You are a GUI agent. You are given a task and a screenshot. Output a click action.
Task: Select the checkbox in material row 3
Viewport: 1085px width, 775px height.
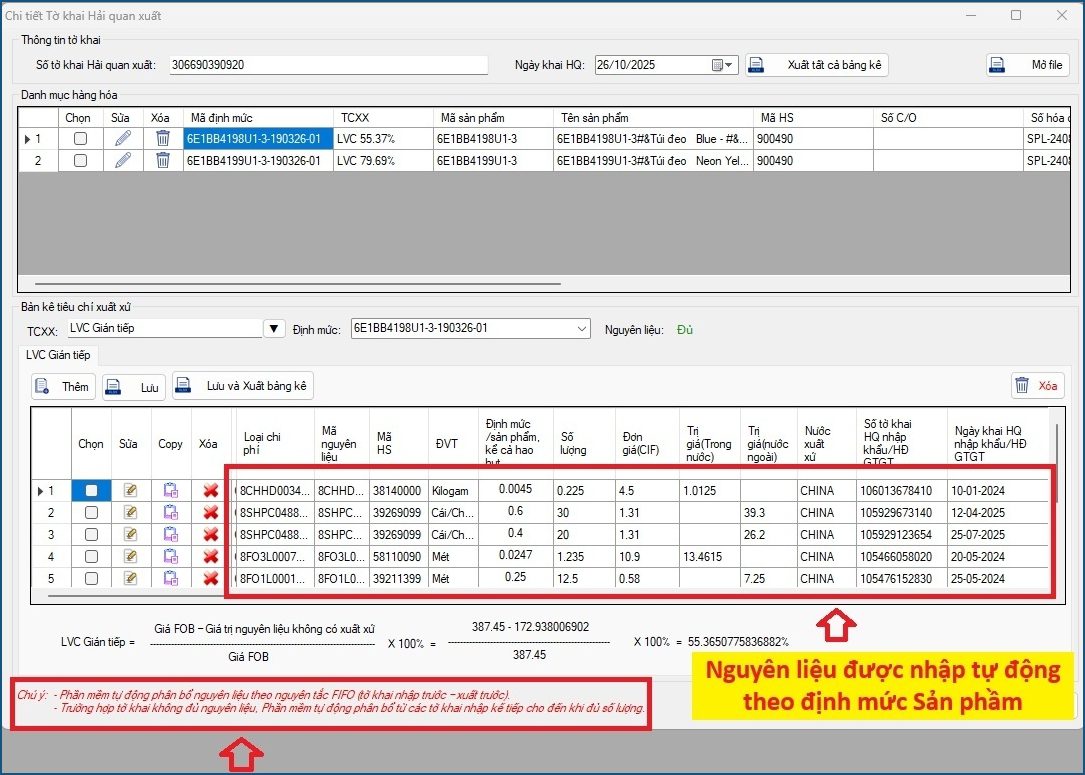click(x=92, y=535)
